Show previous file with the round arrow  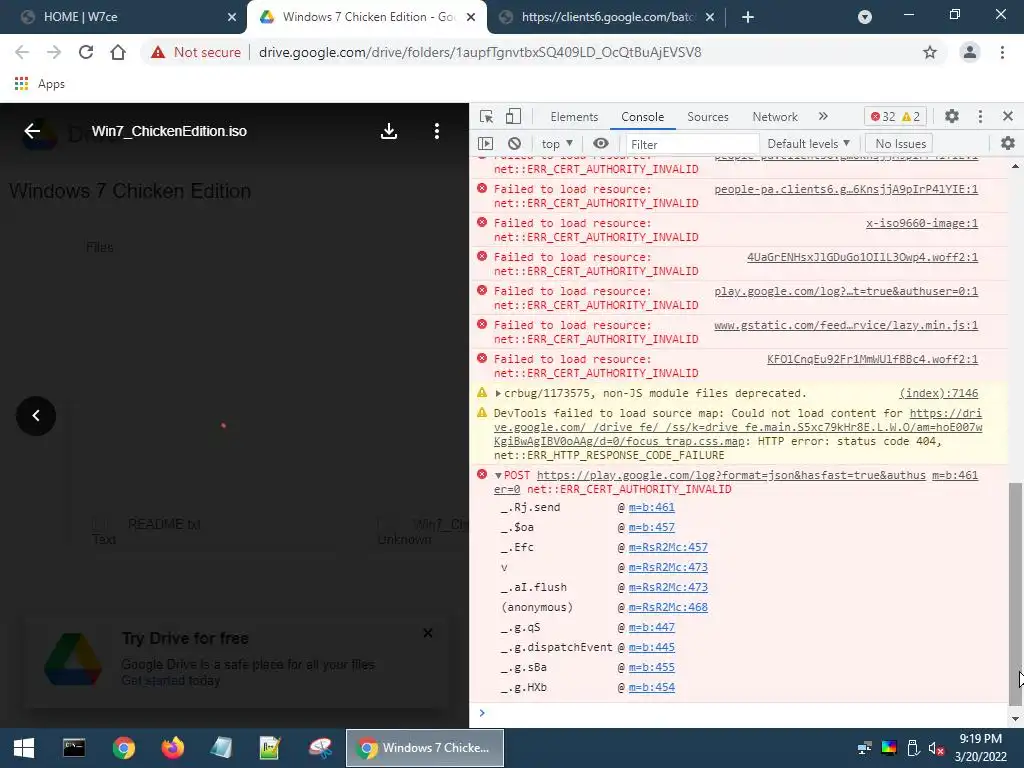[36, 416]
